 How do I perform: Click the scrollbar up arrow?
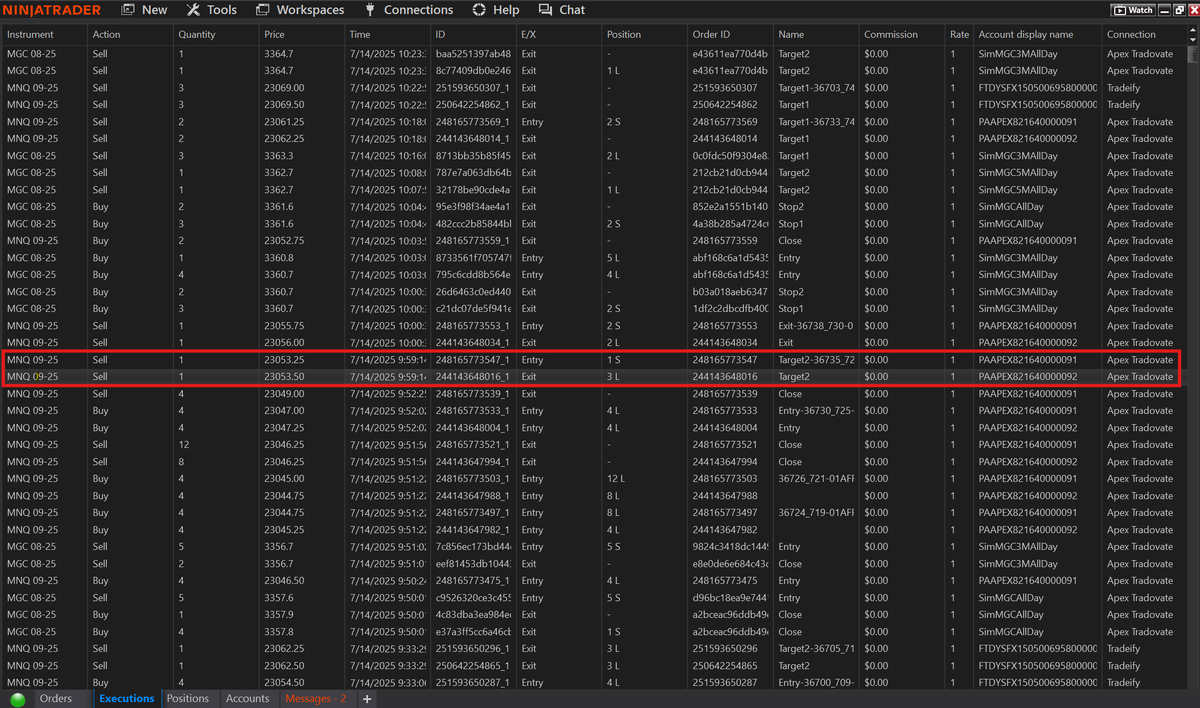1192,32
